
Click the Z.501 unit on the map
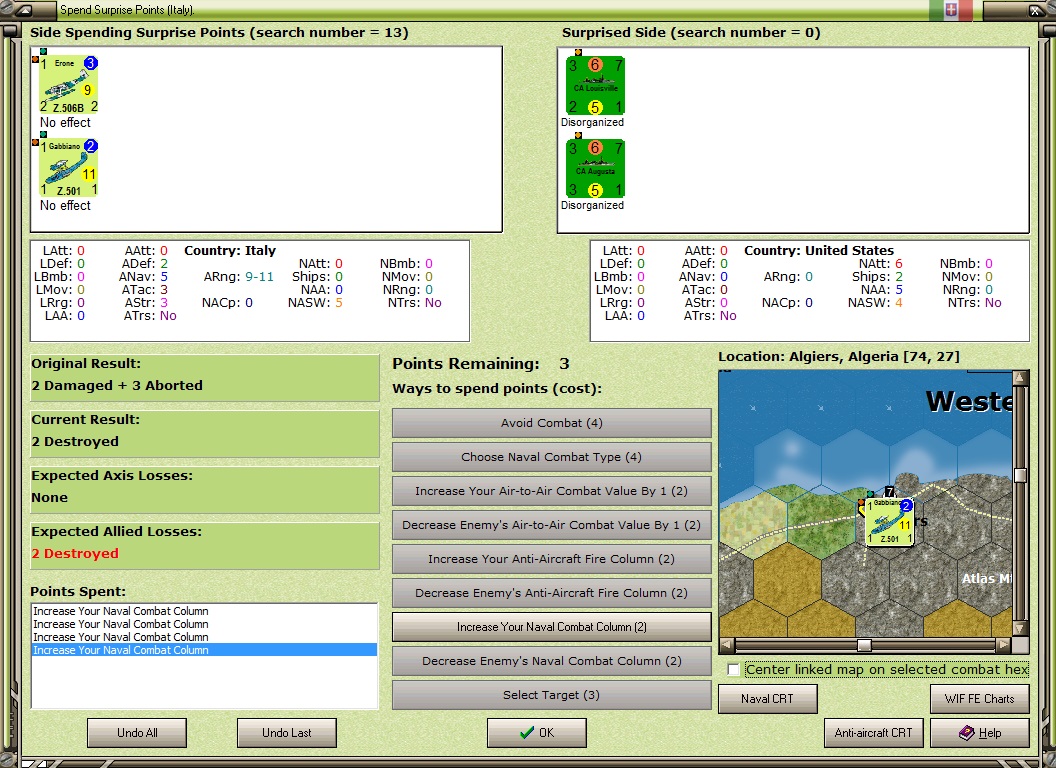pyautogui.click(x=889, y=521)
